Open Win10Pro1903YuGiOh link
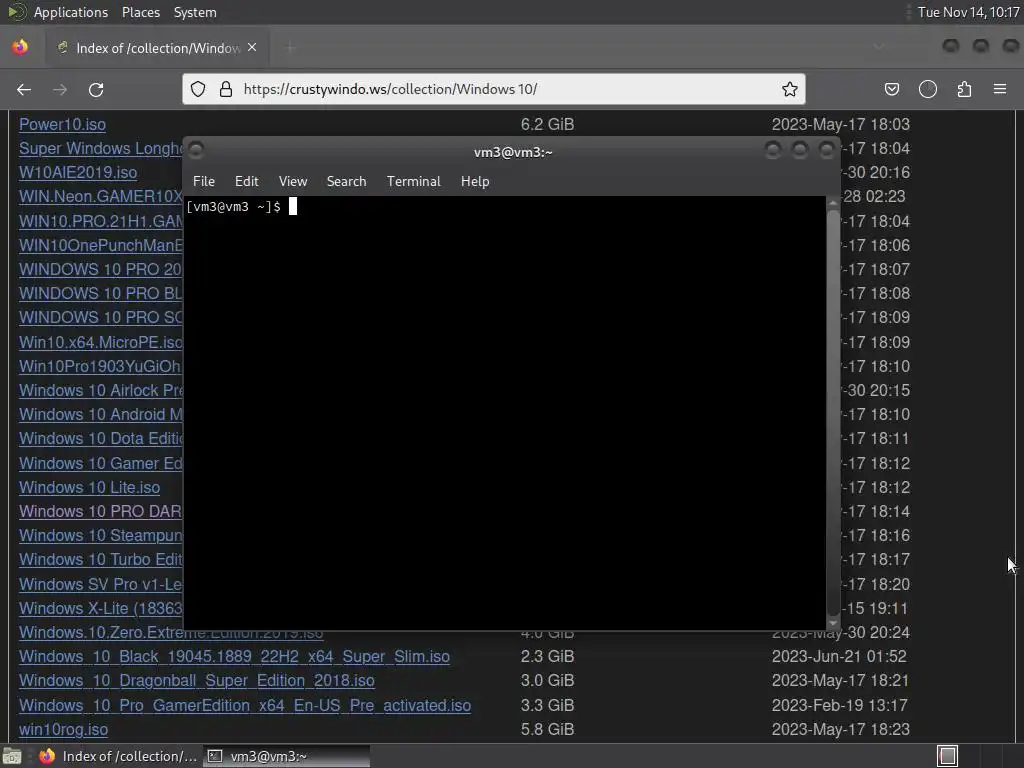Screen dimensions: 1024x768 101,366
